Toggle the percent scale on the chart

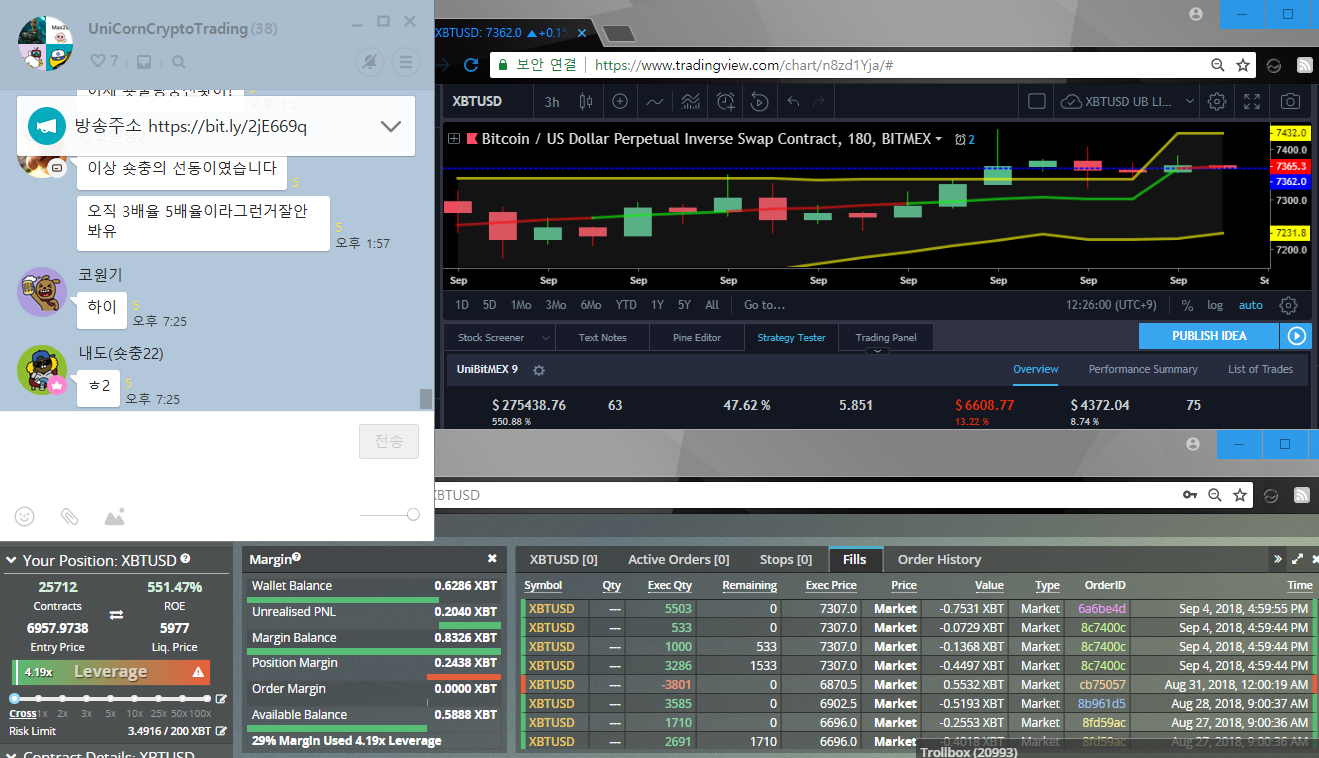point(1187,305)
